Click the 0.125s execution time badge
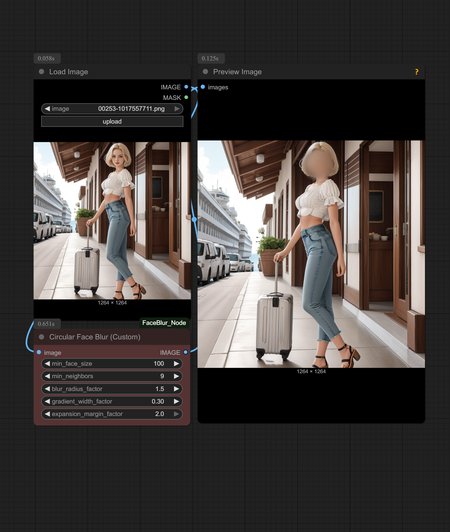Viewport: 450px width, 532px height. point(210,58)
